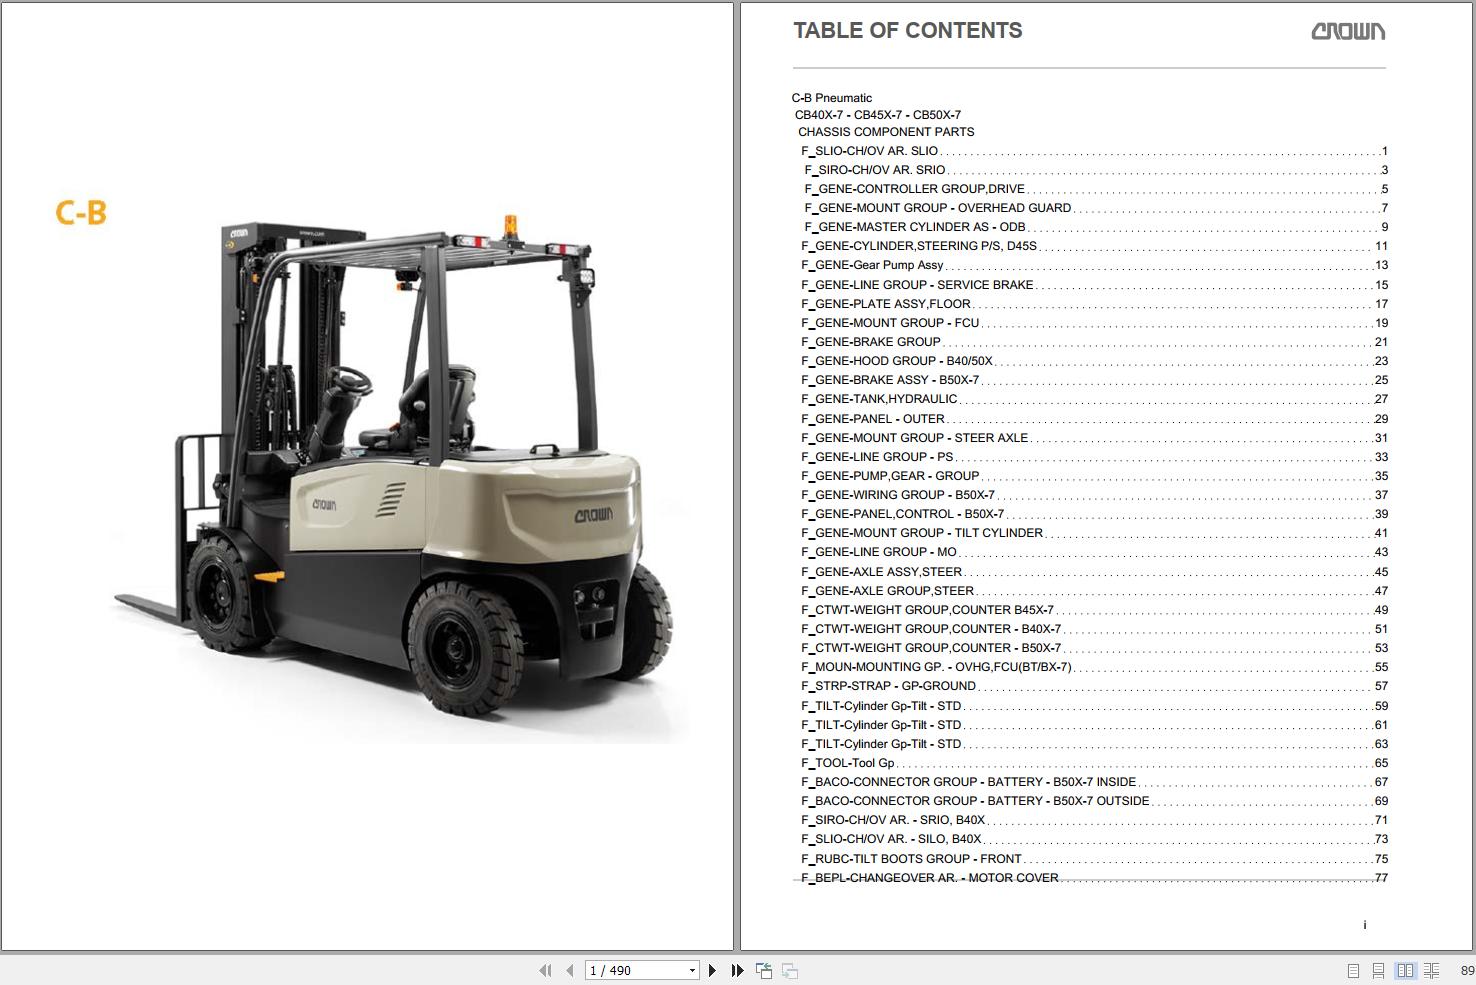The width and height of the screenshot is (1476, 985).
Task: Open the F_SLIO-CH/OV AR. SLIO contents entry
Action: tap(1094, 151)
